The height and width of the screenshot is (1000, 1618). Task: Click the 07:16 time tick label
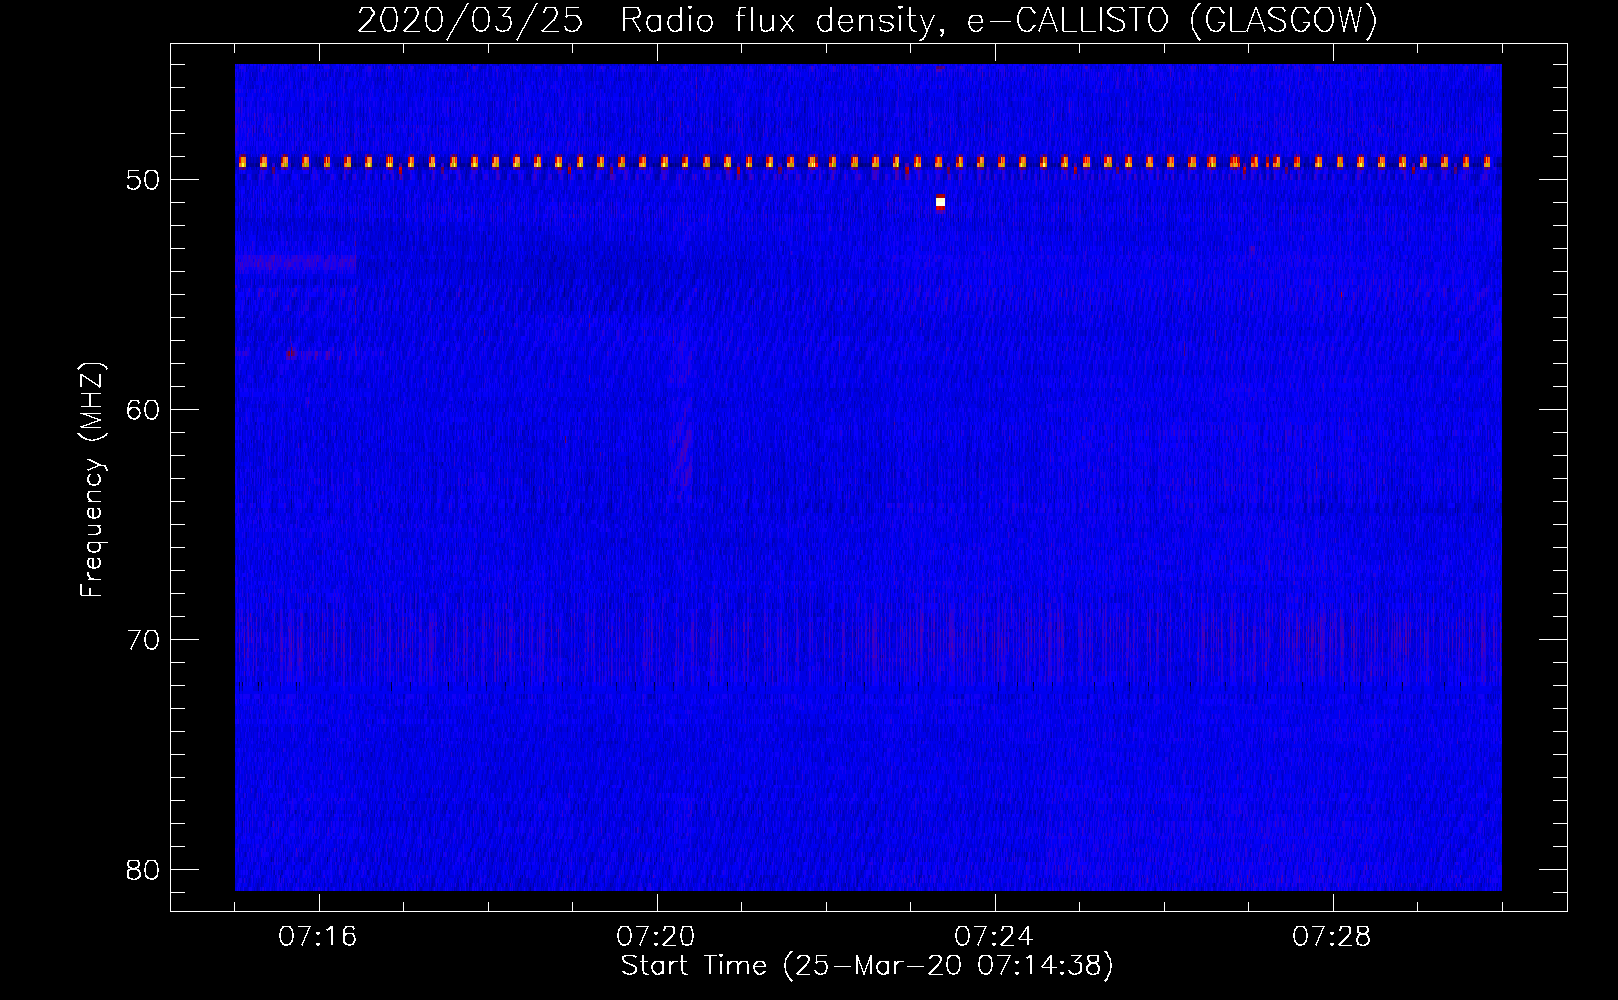pos(319,937)
